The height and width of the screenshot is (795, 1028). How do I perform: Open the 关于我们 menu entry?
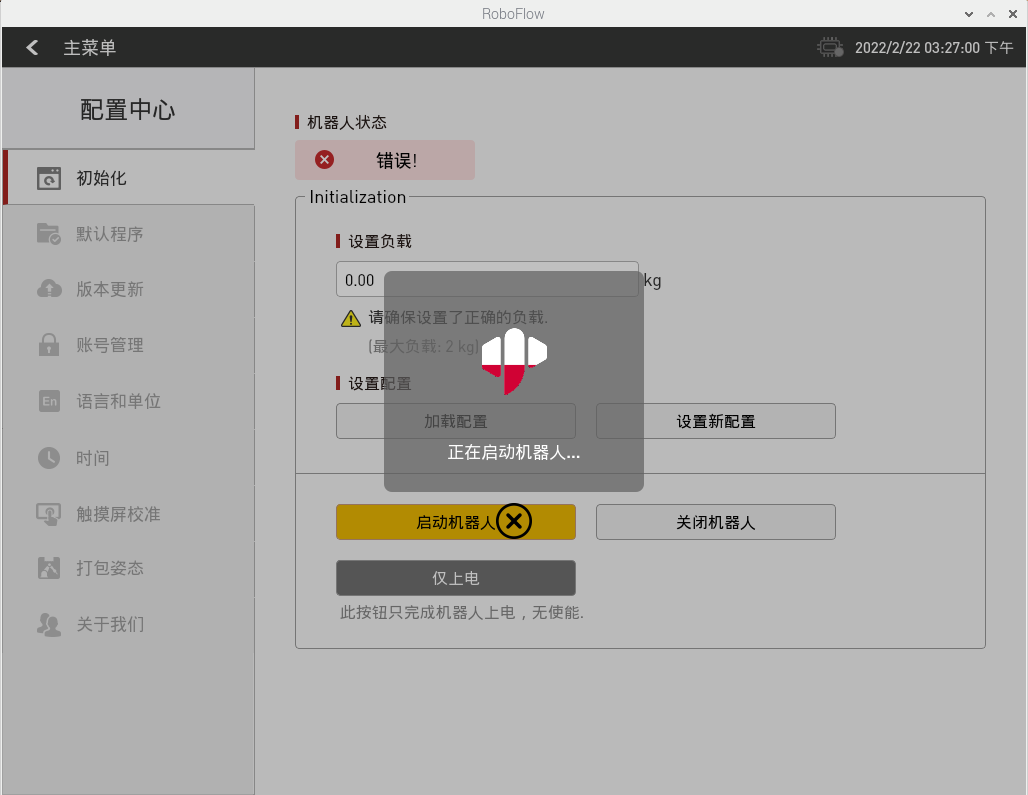pos(110,624)
